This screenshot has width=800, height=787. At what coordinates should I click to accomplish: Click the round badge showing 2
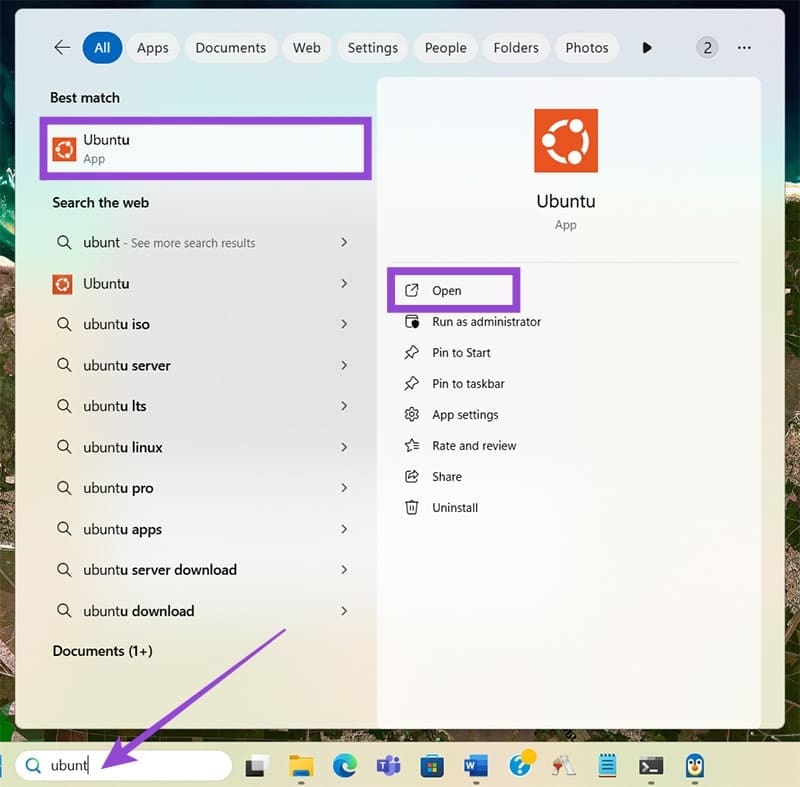(x=707, y=48)
